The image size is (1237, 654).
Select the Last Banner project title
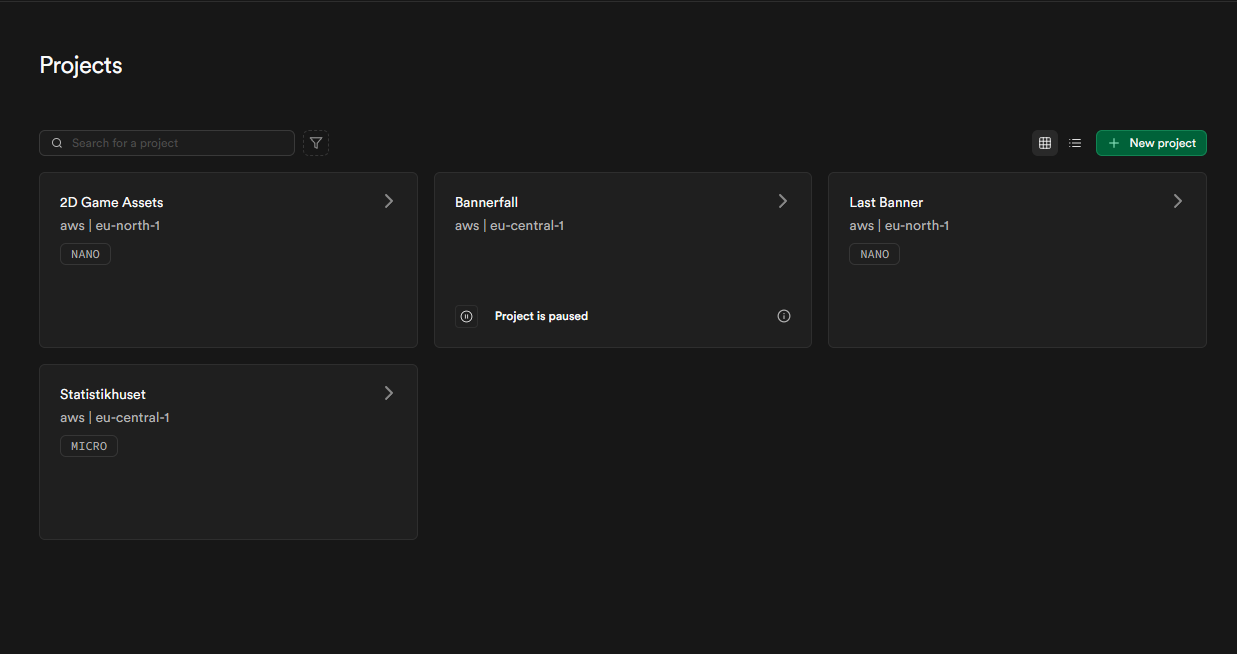886,202
